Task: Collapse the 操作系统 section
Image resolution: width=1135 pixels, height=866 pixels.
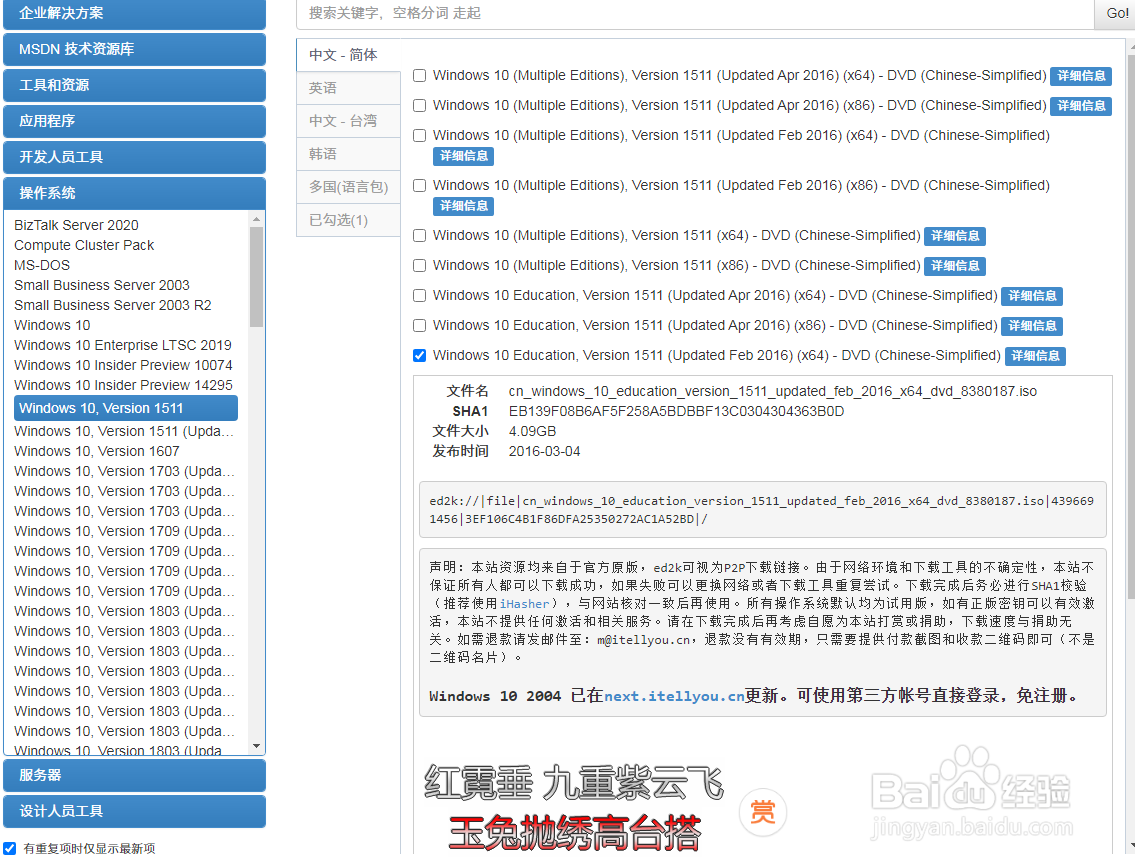Action: coord(135,193)
